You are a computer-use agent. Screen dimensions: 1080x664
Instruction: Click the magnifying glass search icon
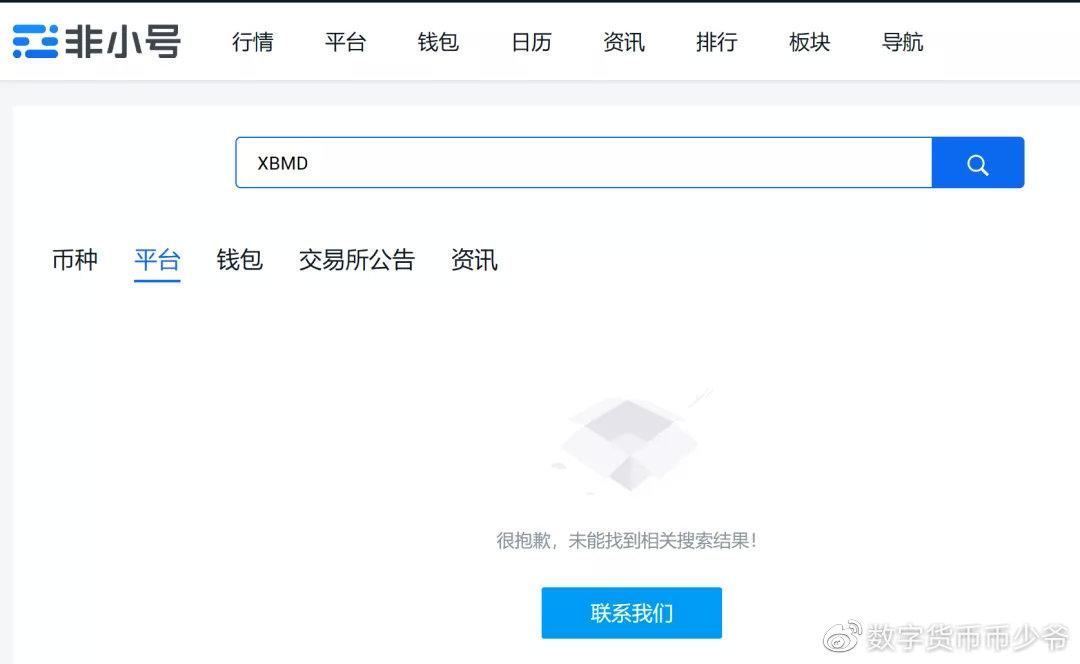(x=977, y=162)
